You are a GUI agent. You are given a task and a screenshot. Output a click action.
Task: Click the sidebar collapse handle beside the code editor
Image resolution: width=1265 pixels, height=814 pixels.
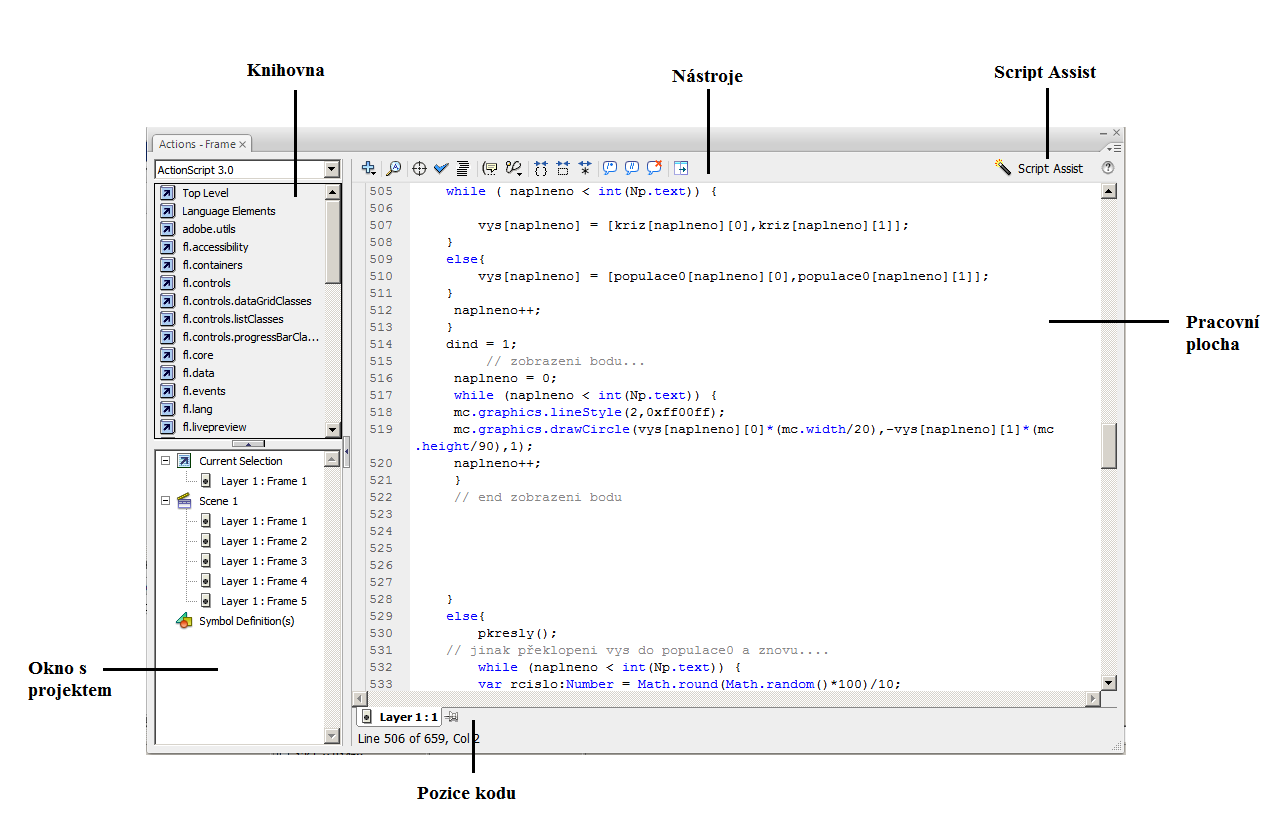coord(346,452)
